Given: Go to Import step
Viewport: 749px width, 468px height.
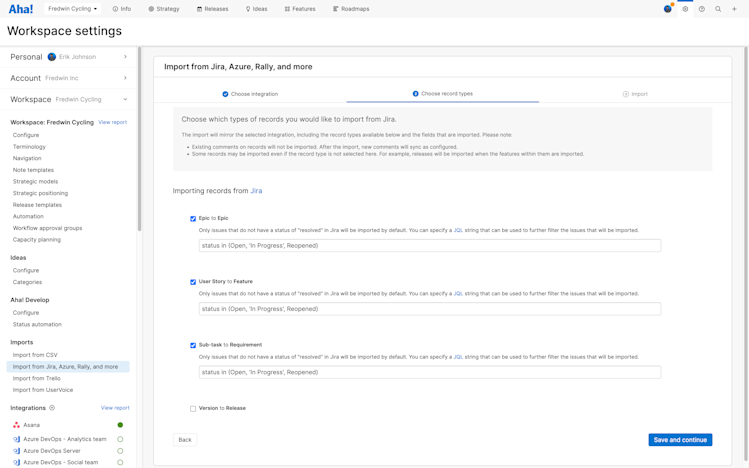Looking at the screenshot, I should tap(635, 94).
